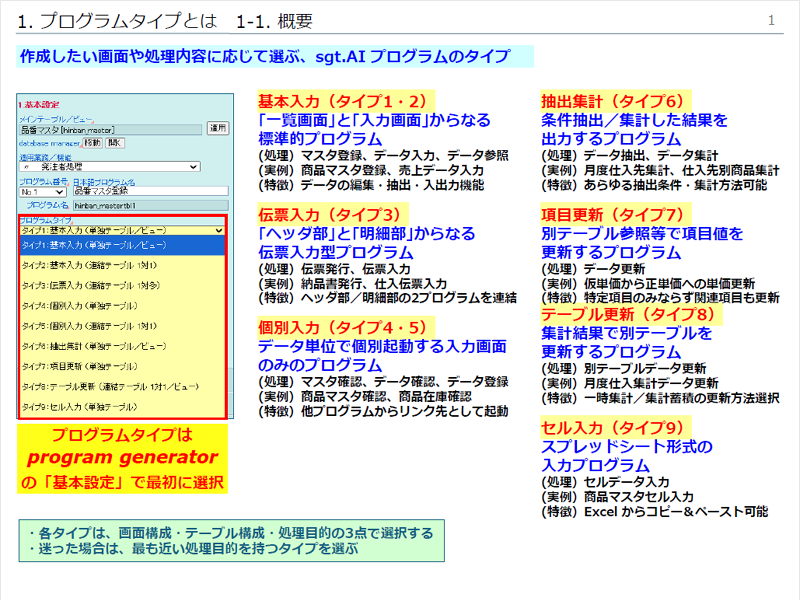Click the 適用 button beside main table

tap(218, 128)
